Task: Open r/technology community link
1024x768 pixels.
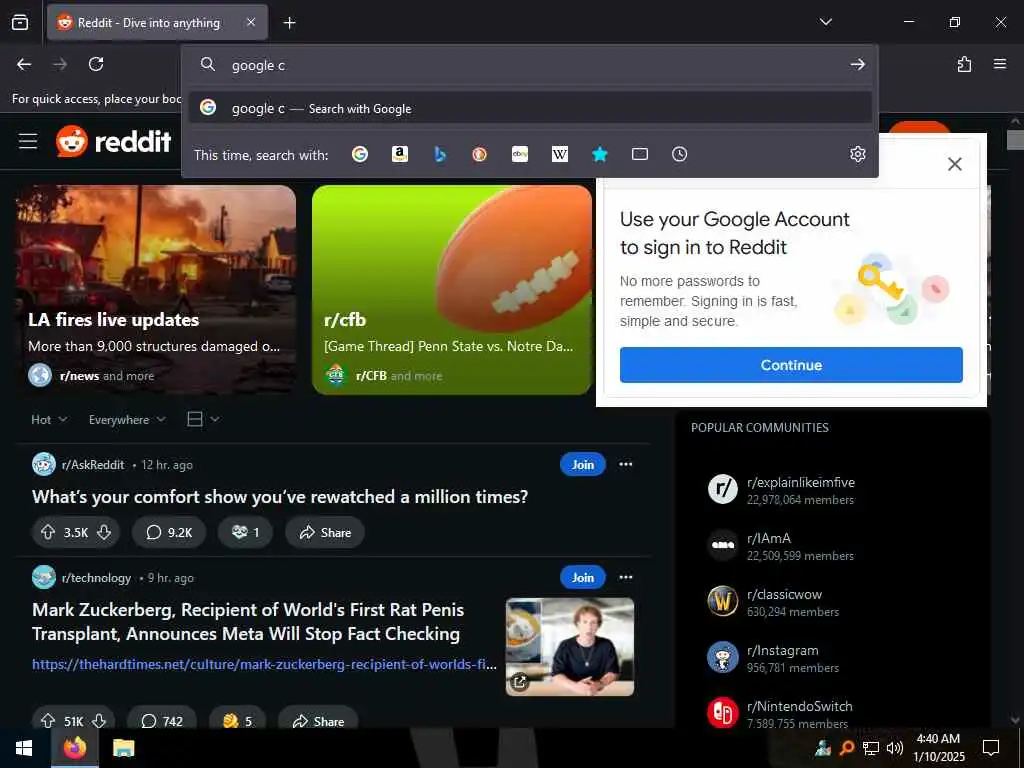Action: point(96,578)
